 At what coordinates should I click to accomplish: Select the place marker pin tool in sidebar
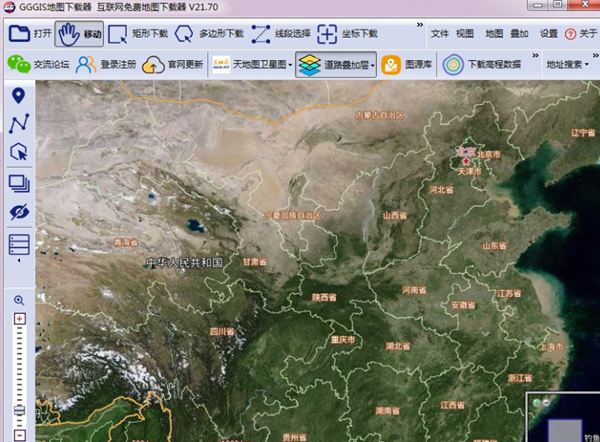coord(18,96)
